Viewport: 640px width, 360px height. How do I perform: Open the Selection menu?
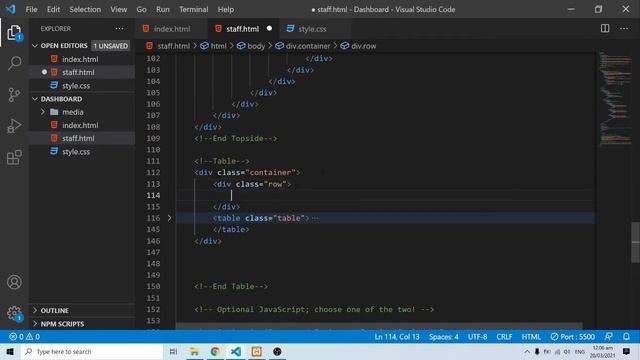pos(85,9)
